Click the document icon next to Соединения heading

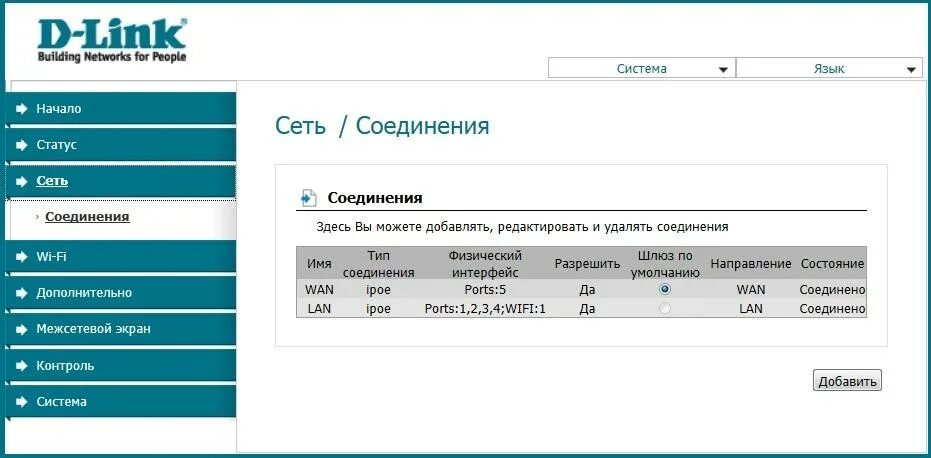[x=309, y=198]
